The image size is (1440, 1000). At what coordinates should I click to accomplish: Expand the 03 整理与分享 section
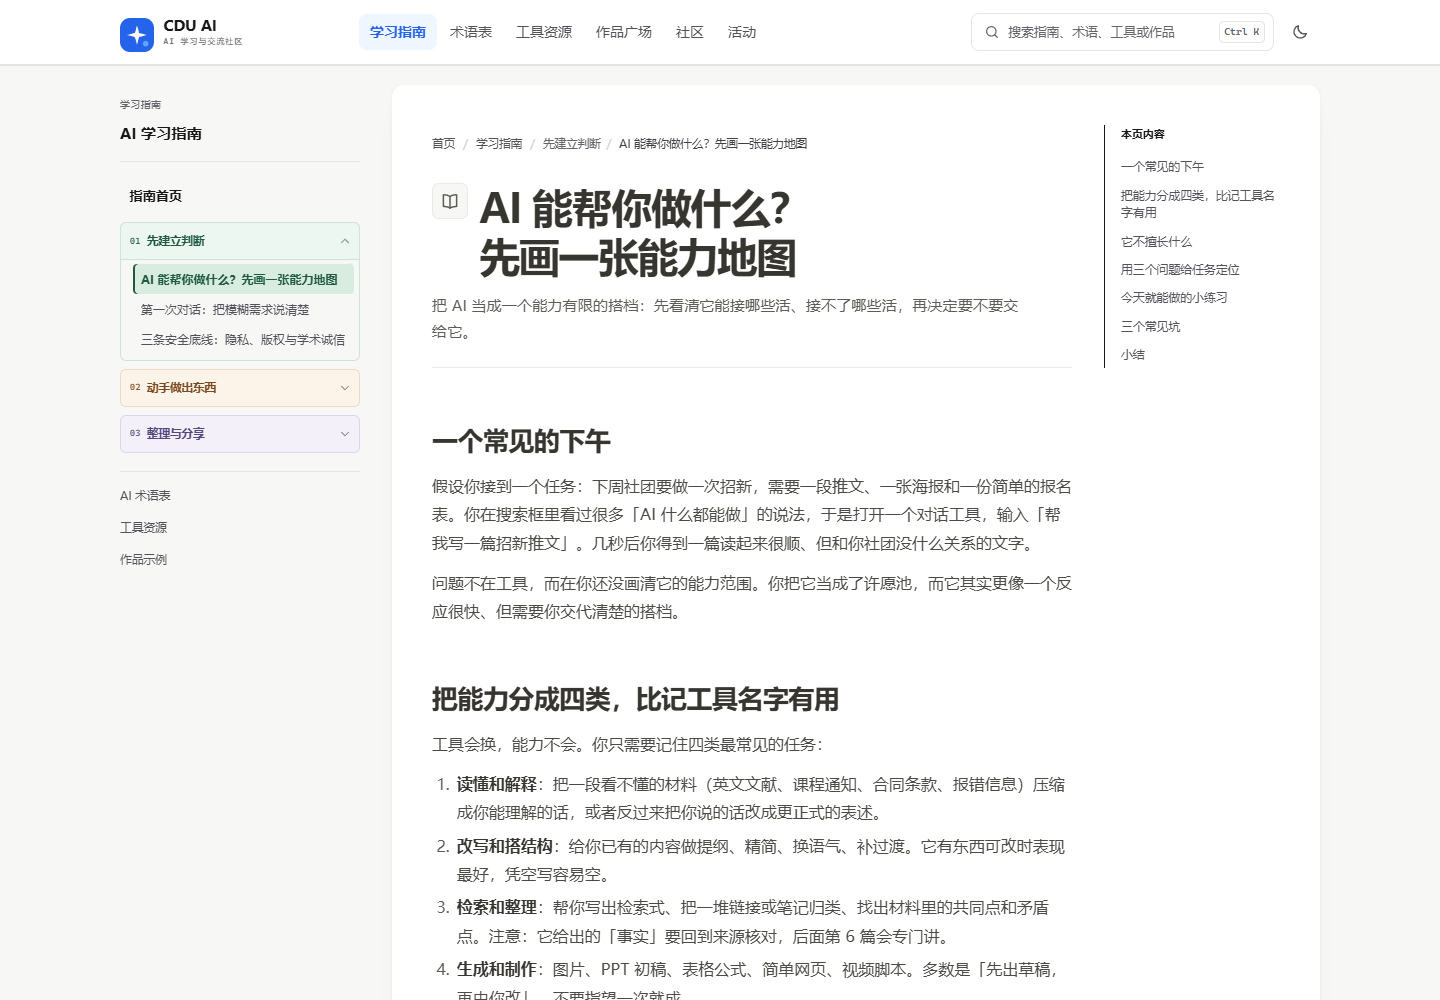(240, 434)
